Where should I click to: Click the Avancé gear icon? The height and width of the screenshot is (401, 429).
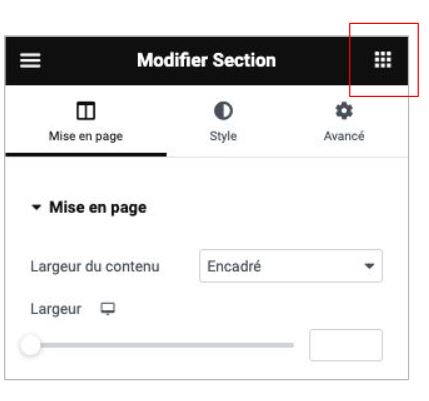[344, 111]
